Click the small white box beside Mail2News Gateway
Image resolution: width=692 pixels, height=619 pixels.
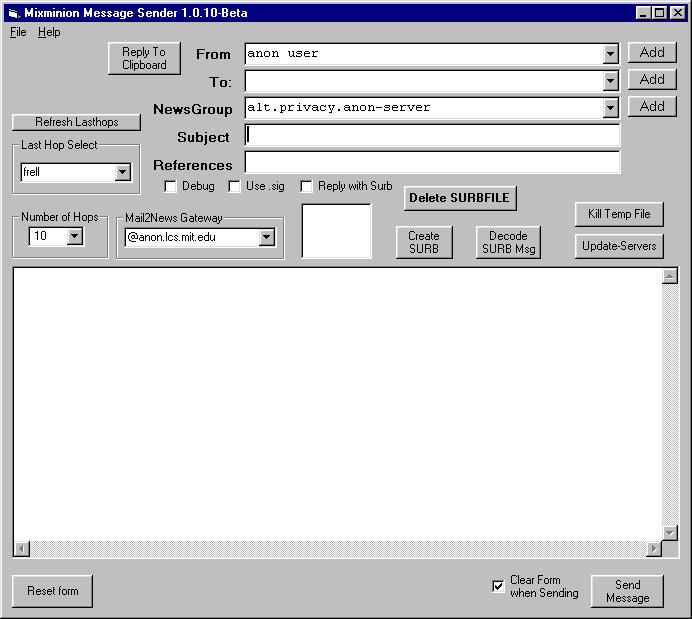point(337,231)
